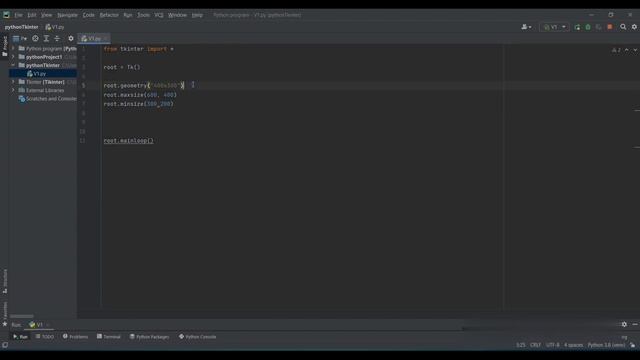Image resolution: width=640 pixels, height=360 pixels.
Task: Click the editor warnings indicator
Action: [616, 50]
